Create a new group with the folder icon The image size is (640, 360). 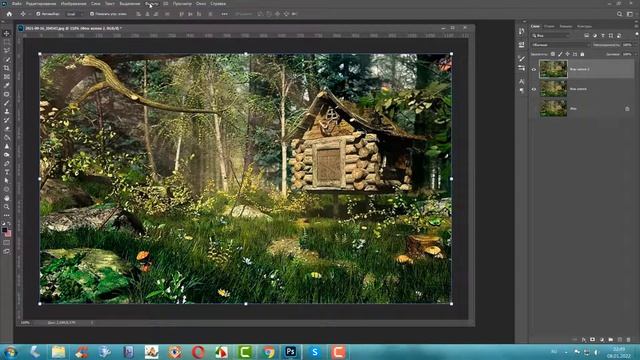pos(611,340)
